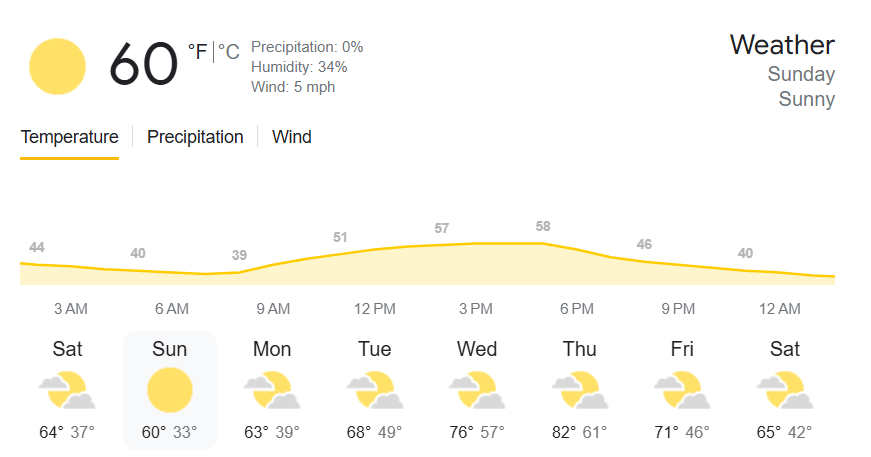Switch units to Fahrenheit

click(x=197, y=52)
